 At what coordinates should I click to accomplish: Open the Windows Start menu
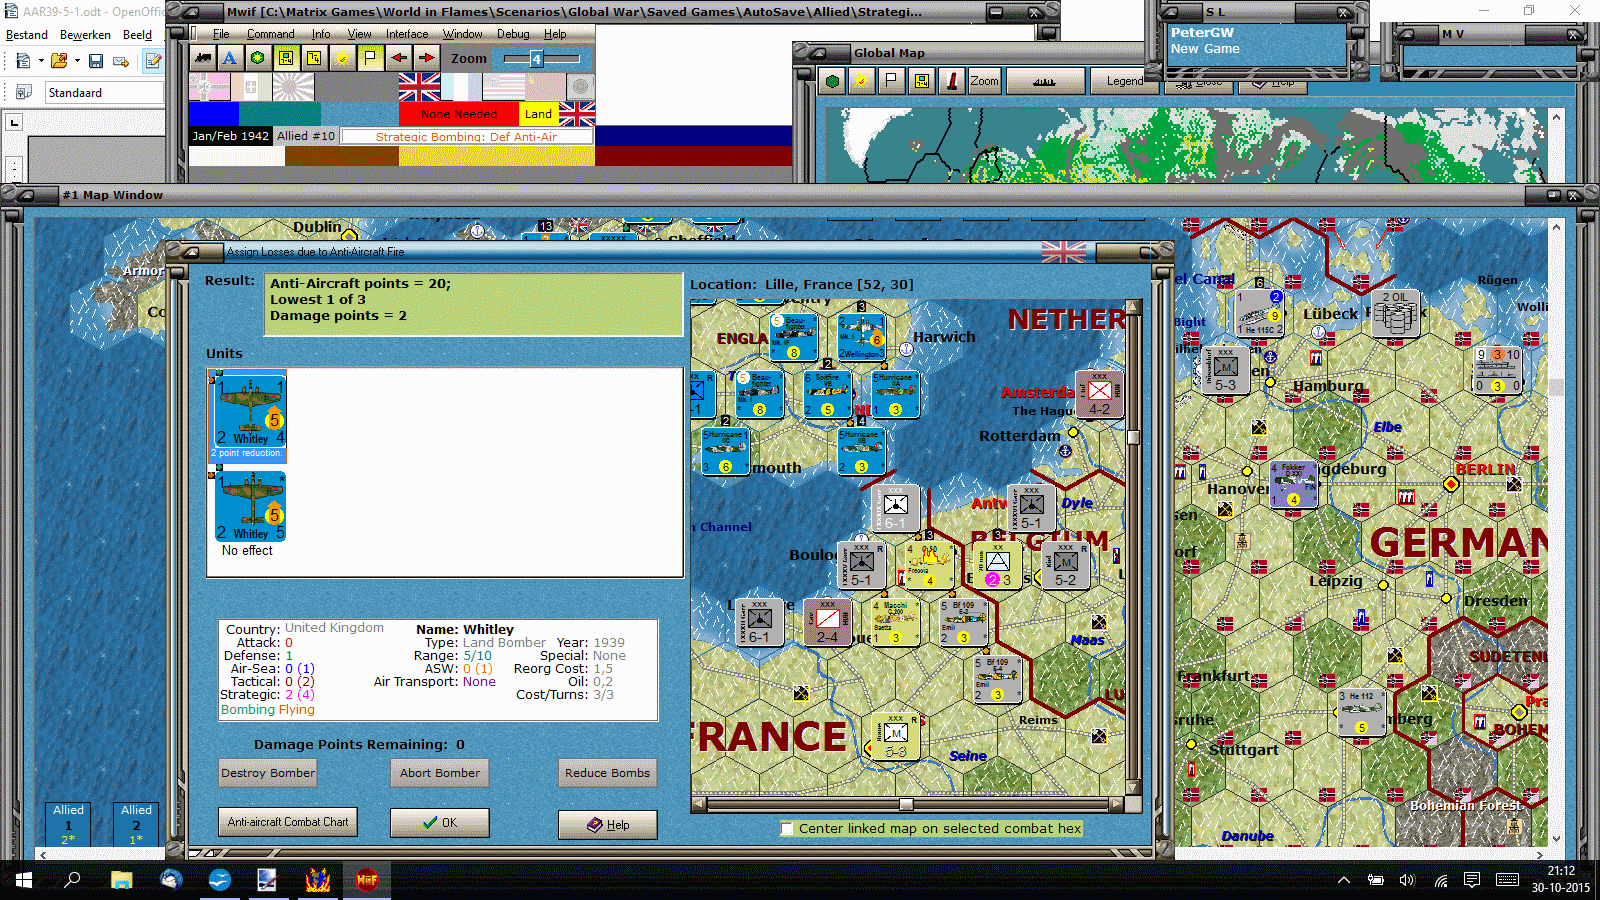23,880
